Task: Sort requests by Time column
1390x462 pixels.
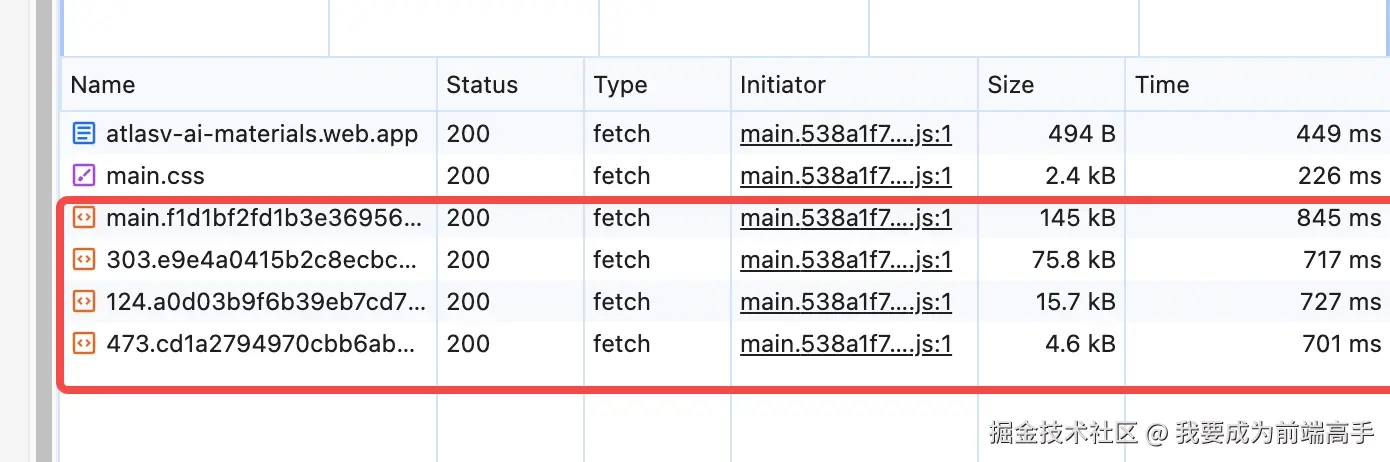Action: 1162,85
